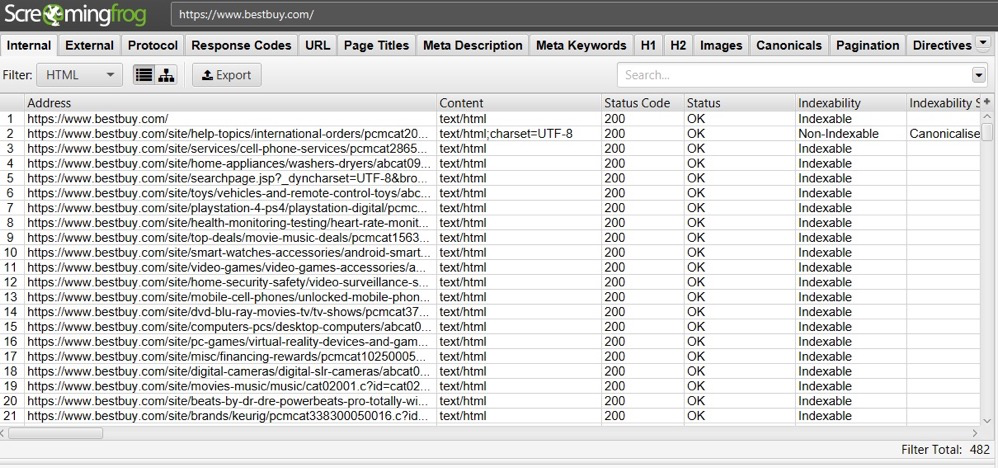Expand the search options dropdown arrow
Image resolution: width=998 pixels, height=468 pixels.
pyautogui.click(x=978, y=75)
